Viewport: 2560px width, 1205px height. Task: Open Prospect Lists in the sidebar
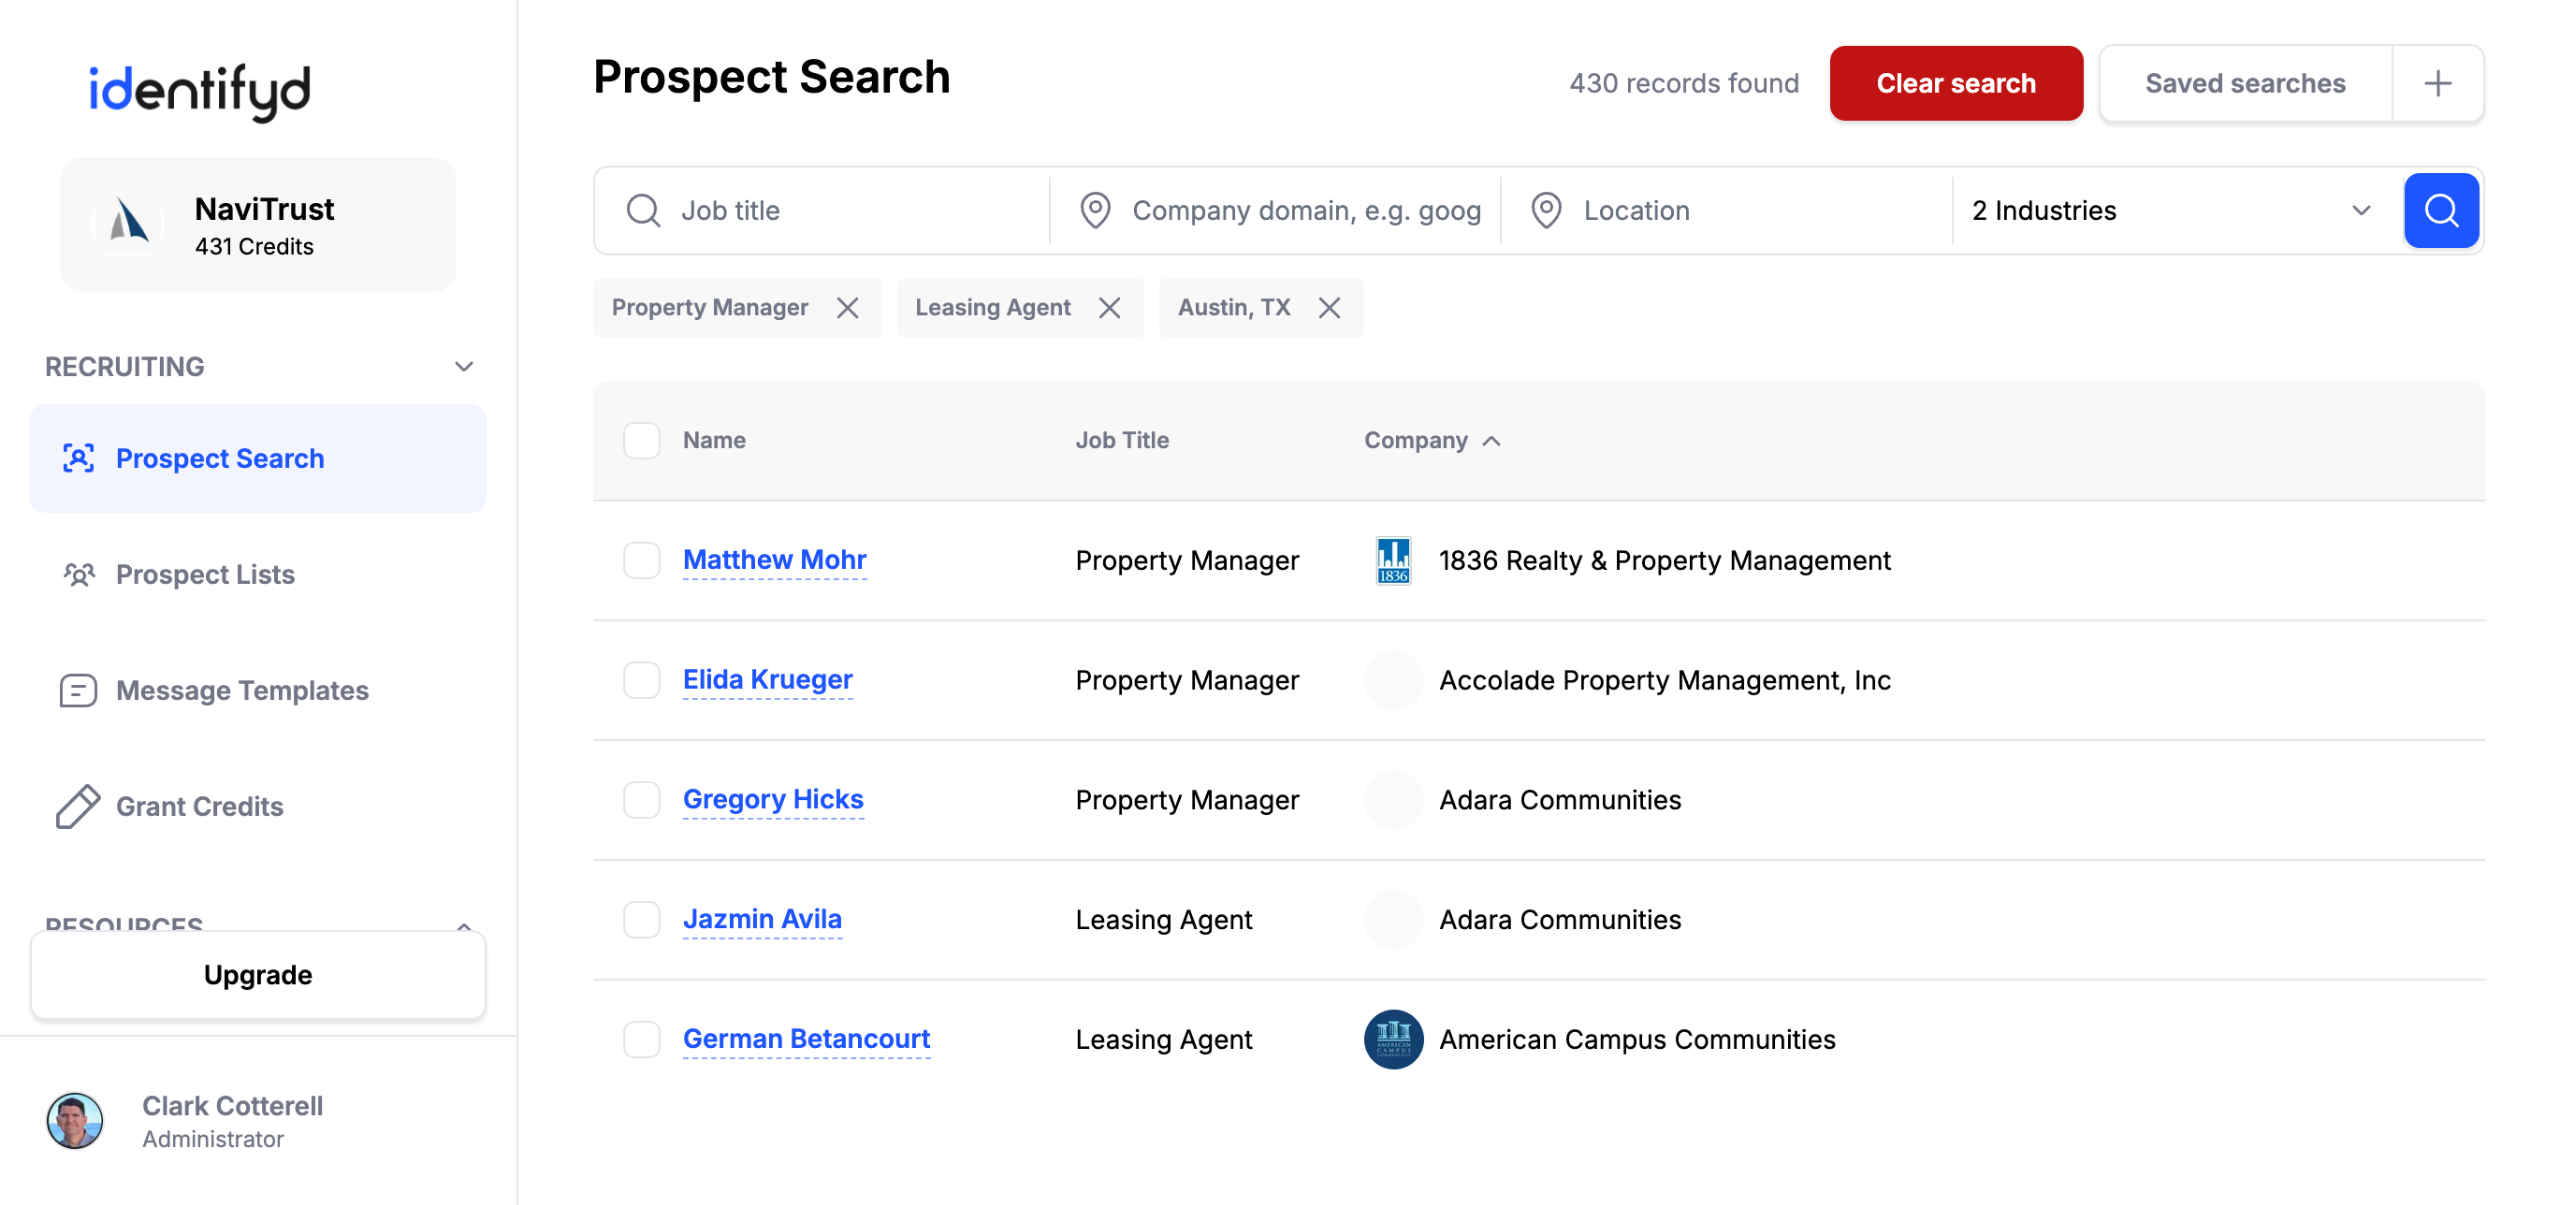205,575
